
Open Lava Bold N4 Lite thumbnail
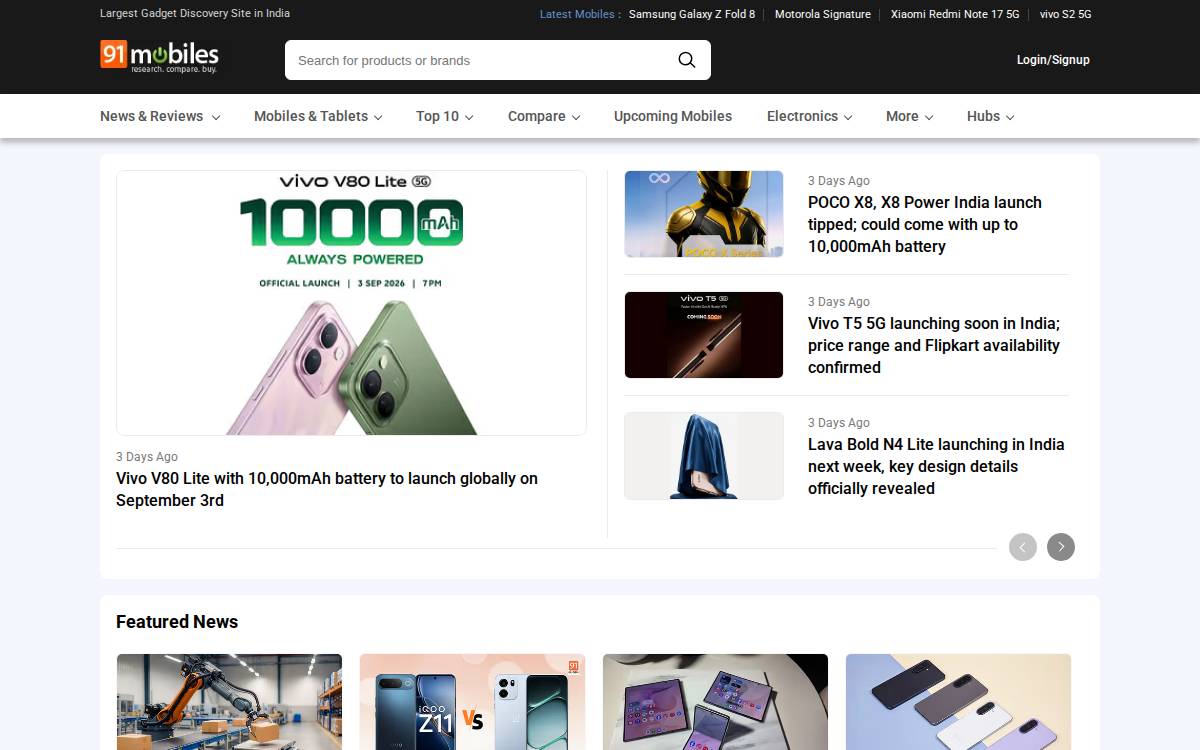(704, 456)
